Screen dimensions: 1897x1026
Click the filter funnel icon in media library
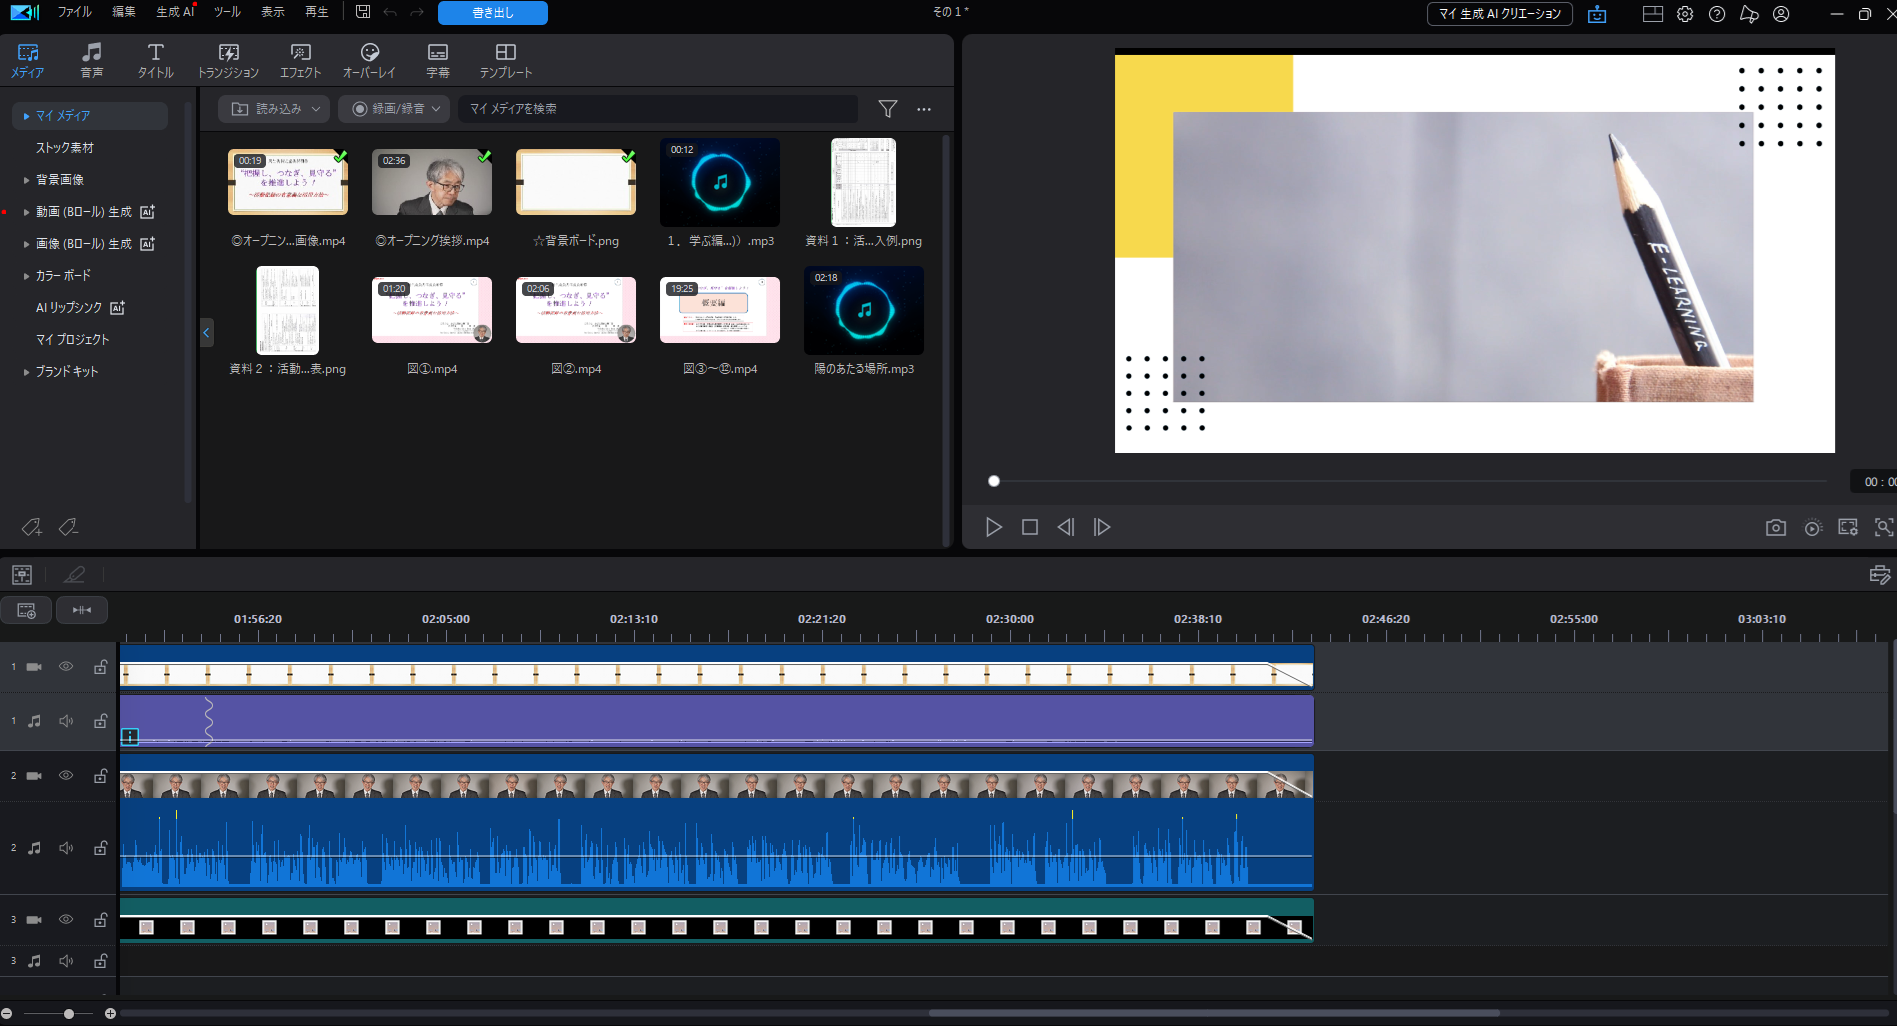[x=887, y=109]
